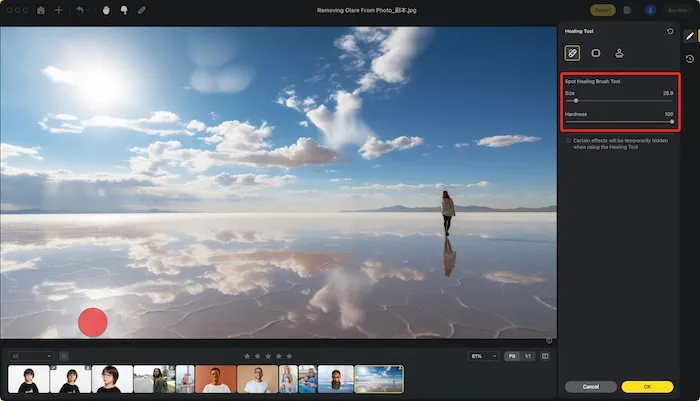Viewport: 700px width, 401px height.
Task: Select the Spot Healing Brush tool
Action: tap(572, 53)
